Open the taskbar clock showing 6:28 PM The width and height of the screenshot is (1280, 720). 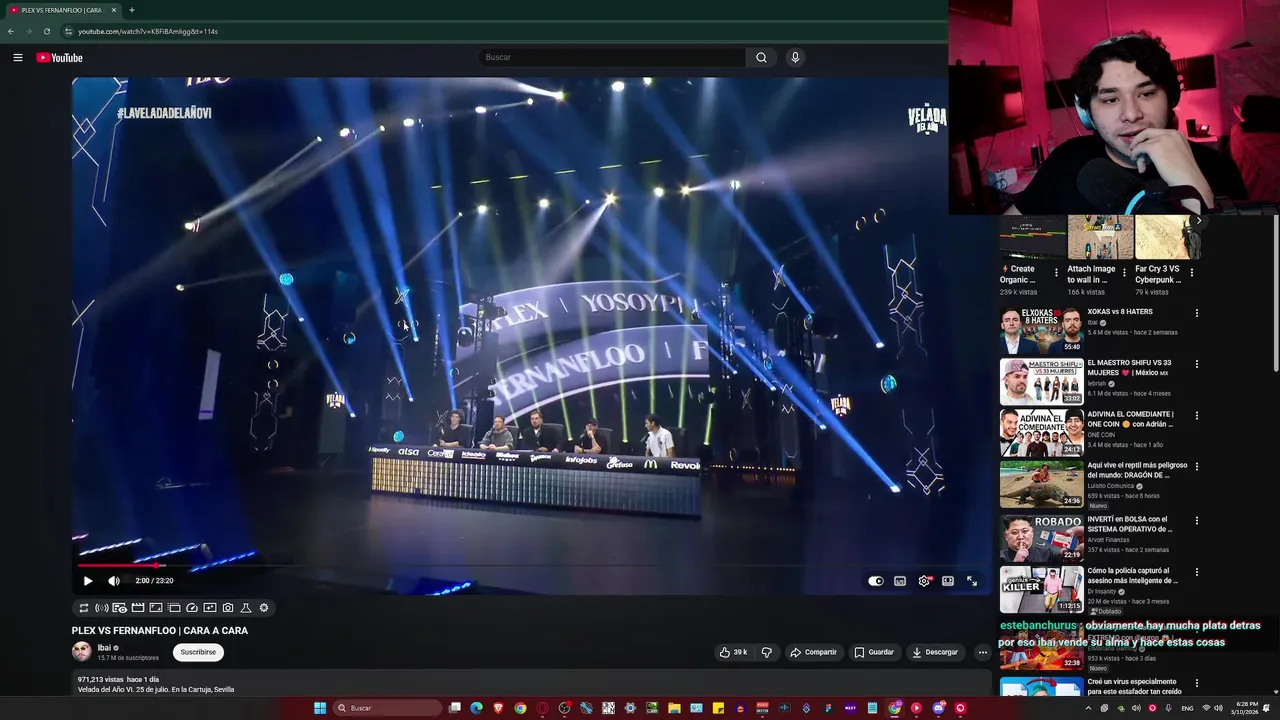click(1247, 708)
